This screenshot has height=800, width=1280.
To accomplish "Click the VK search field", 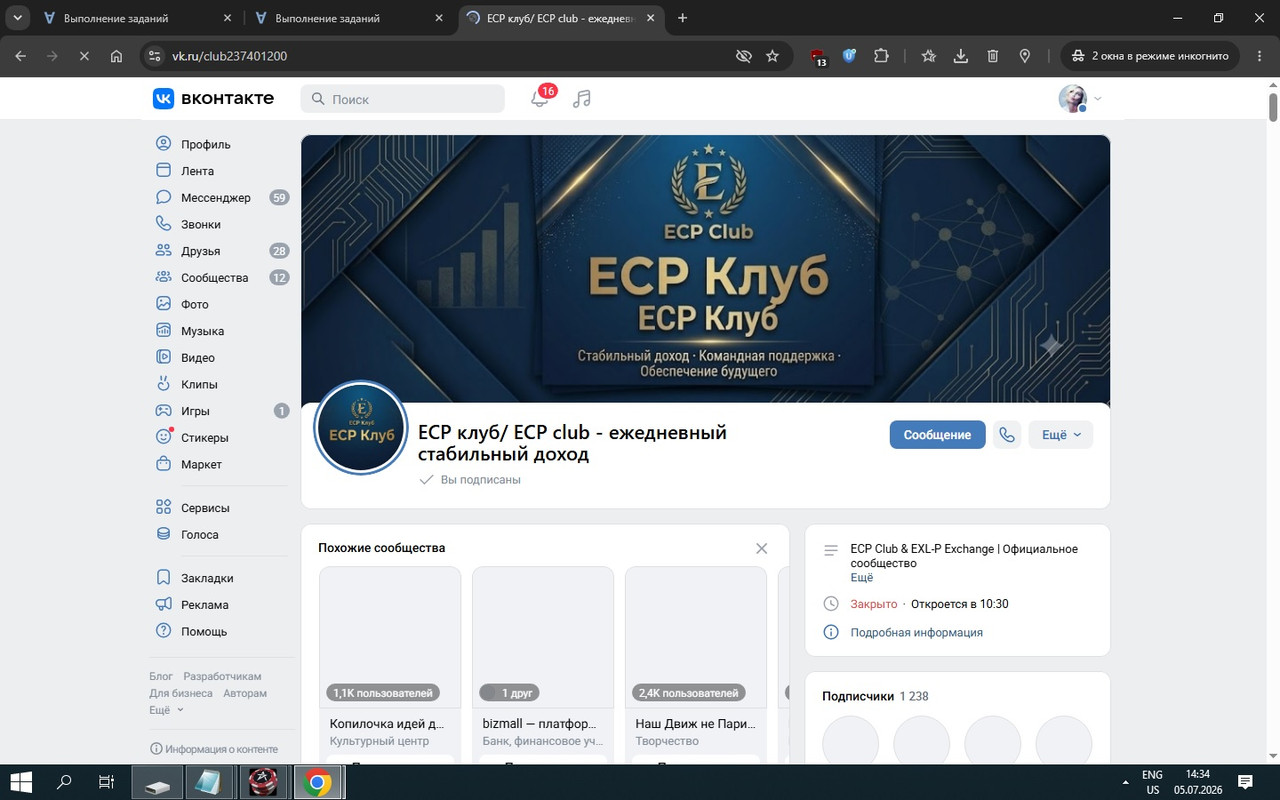I will (403, 98).
